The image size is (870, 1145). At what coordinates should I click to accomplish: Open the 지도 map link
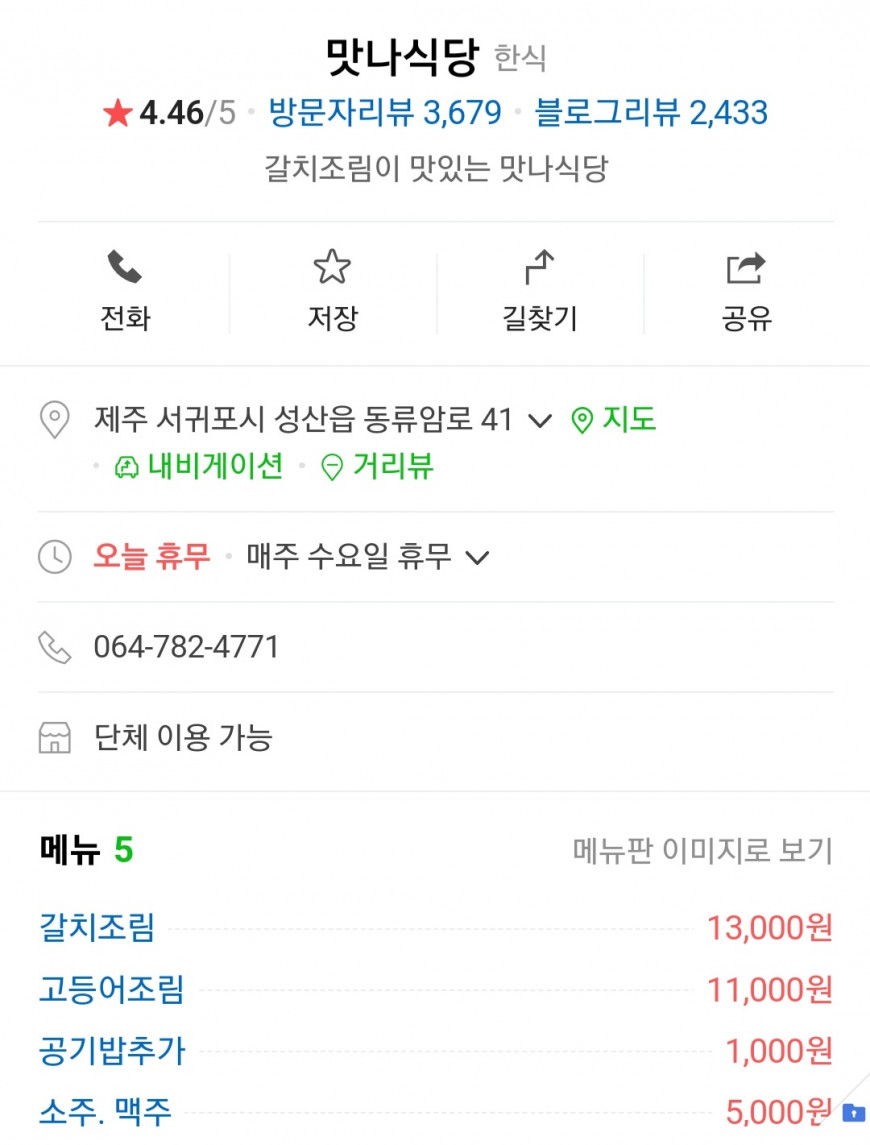click(613, 420)
